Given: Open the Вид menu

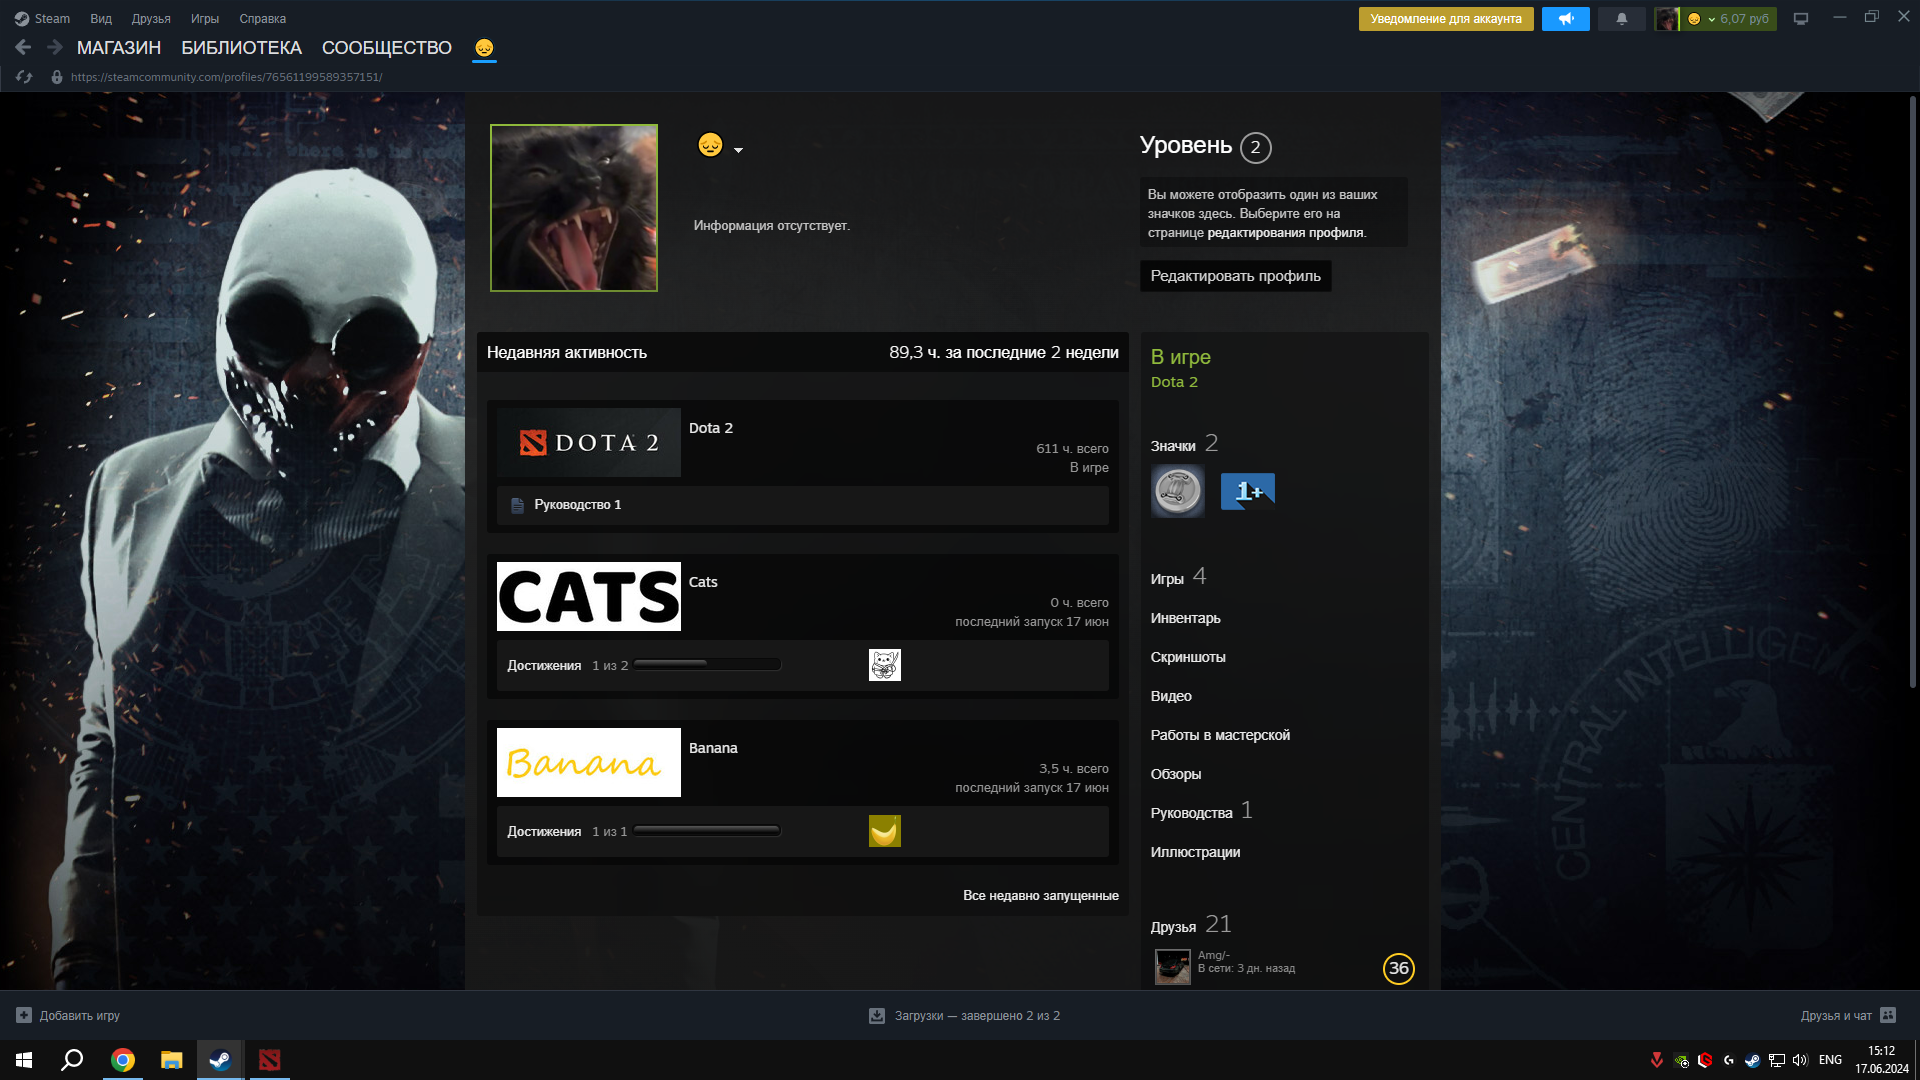Looking at the screenshot, I should pyautogui.click(x=101, y=19).
